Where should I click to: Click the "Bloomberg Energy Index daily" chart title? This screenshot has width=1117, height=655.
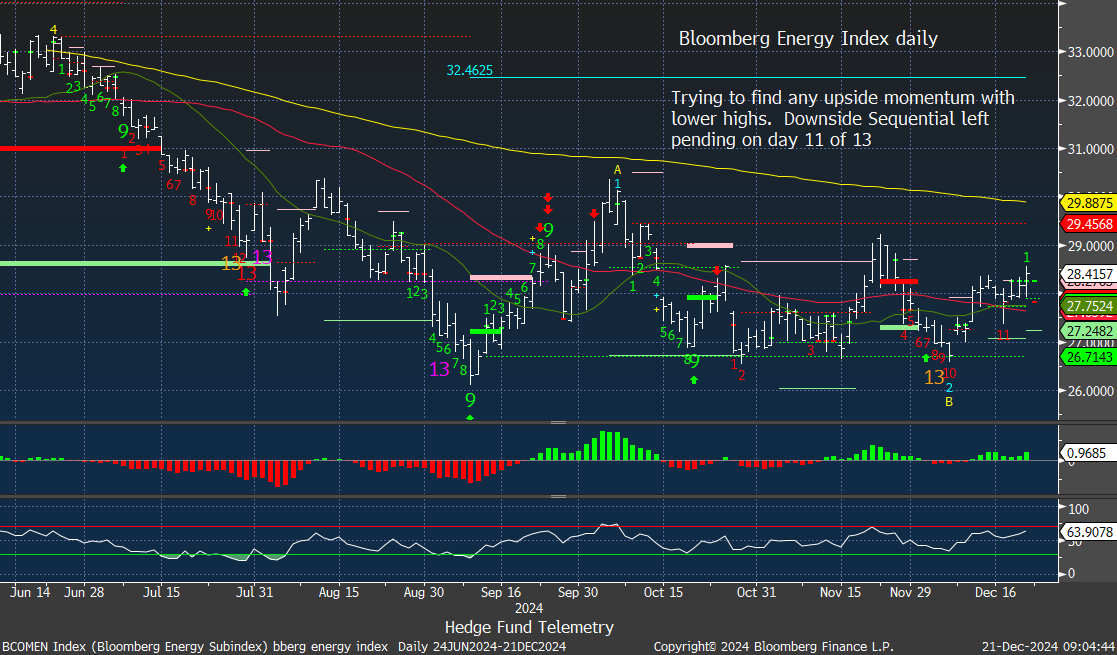click(x=808, y=38)
